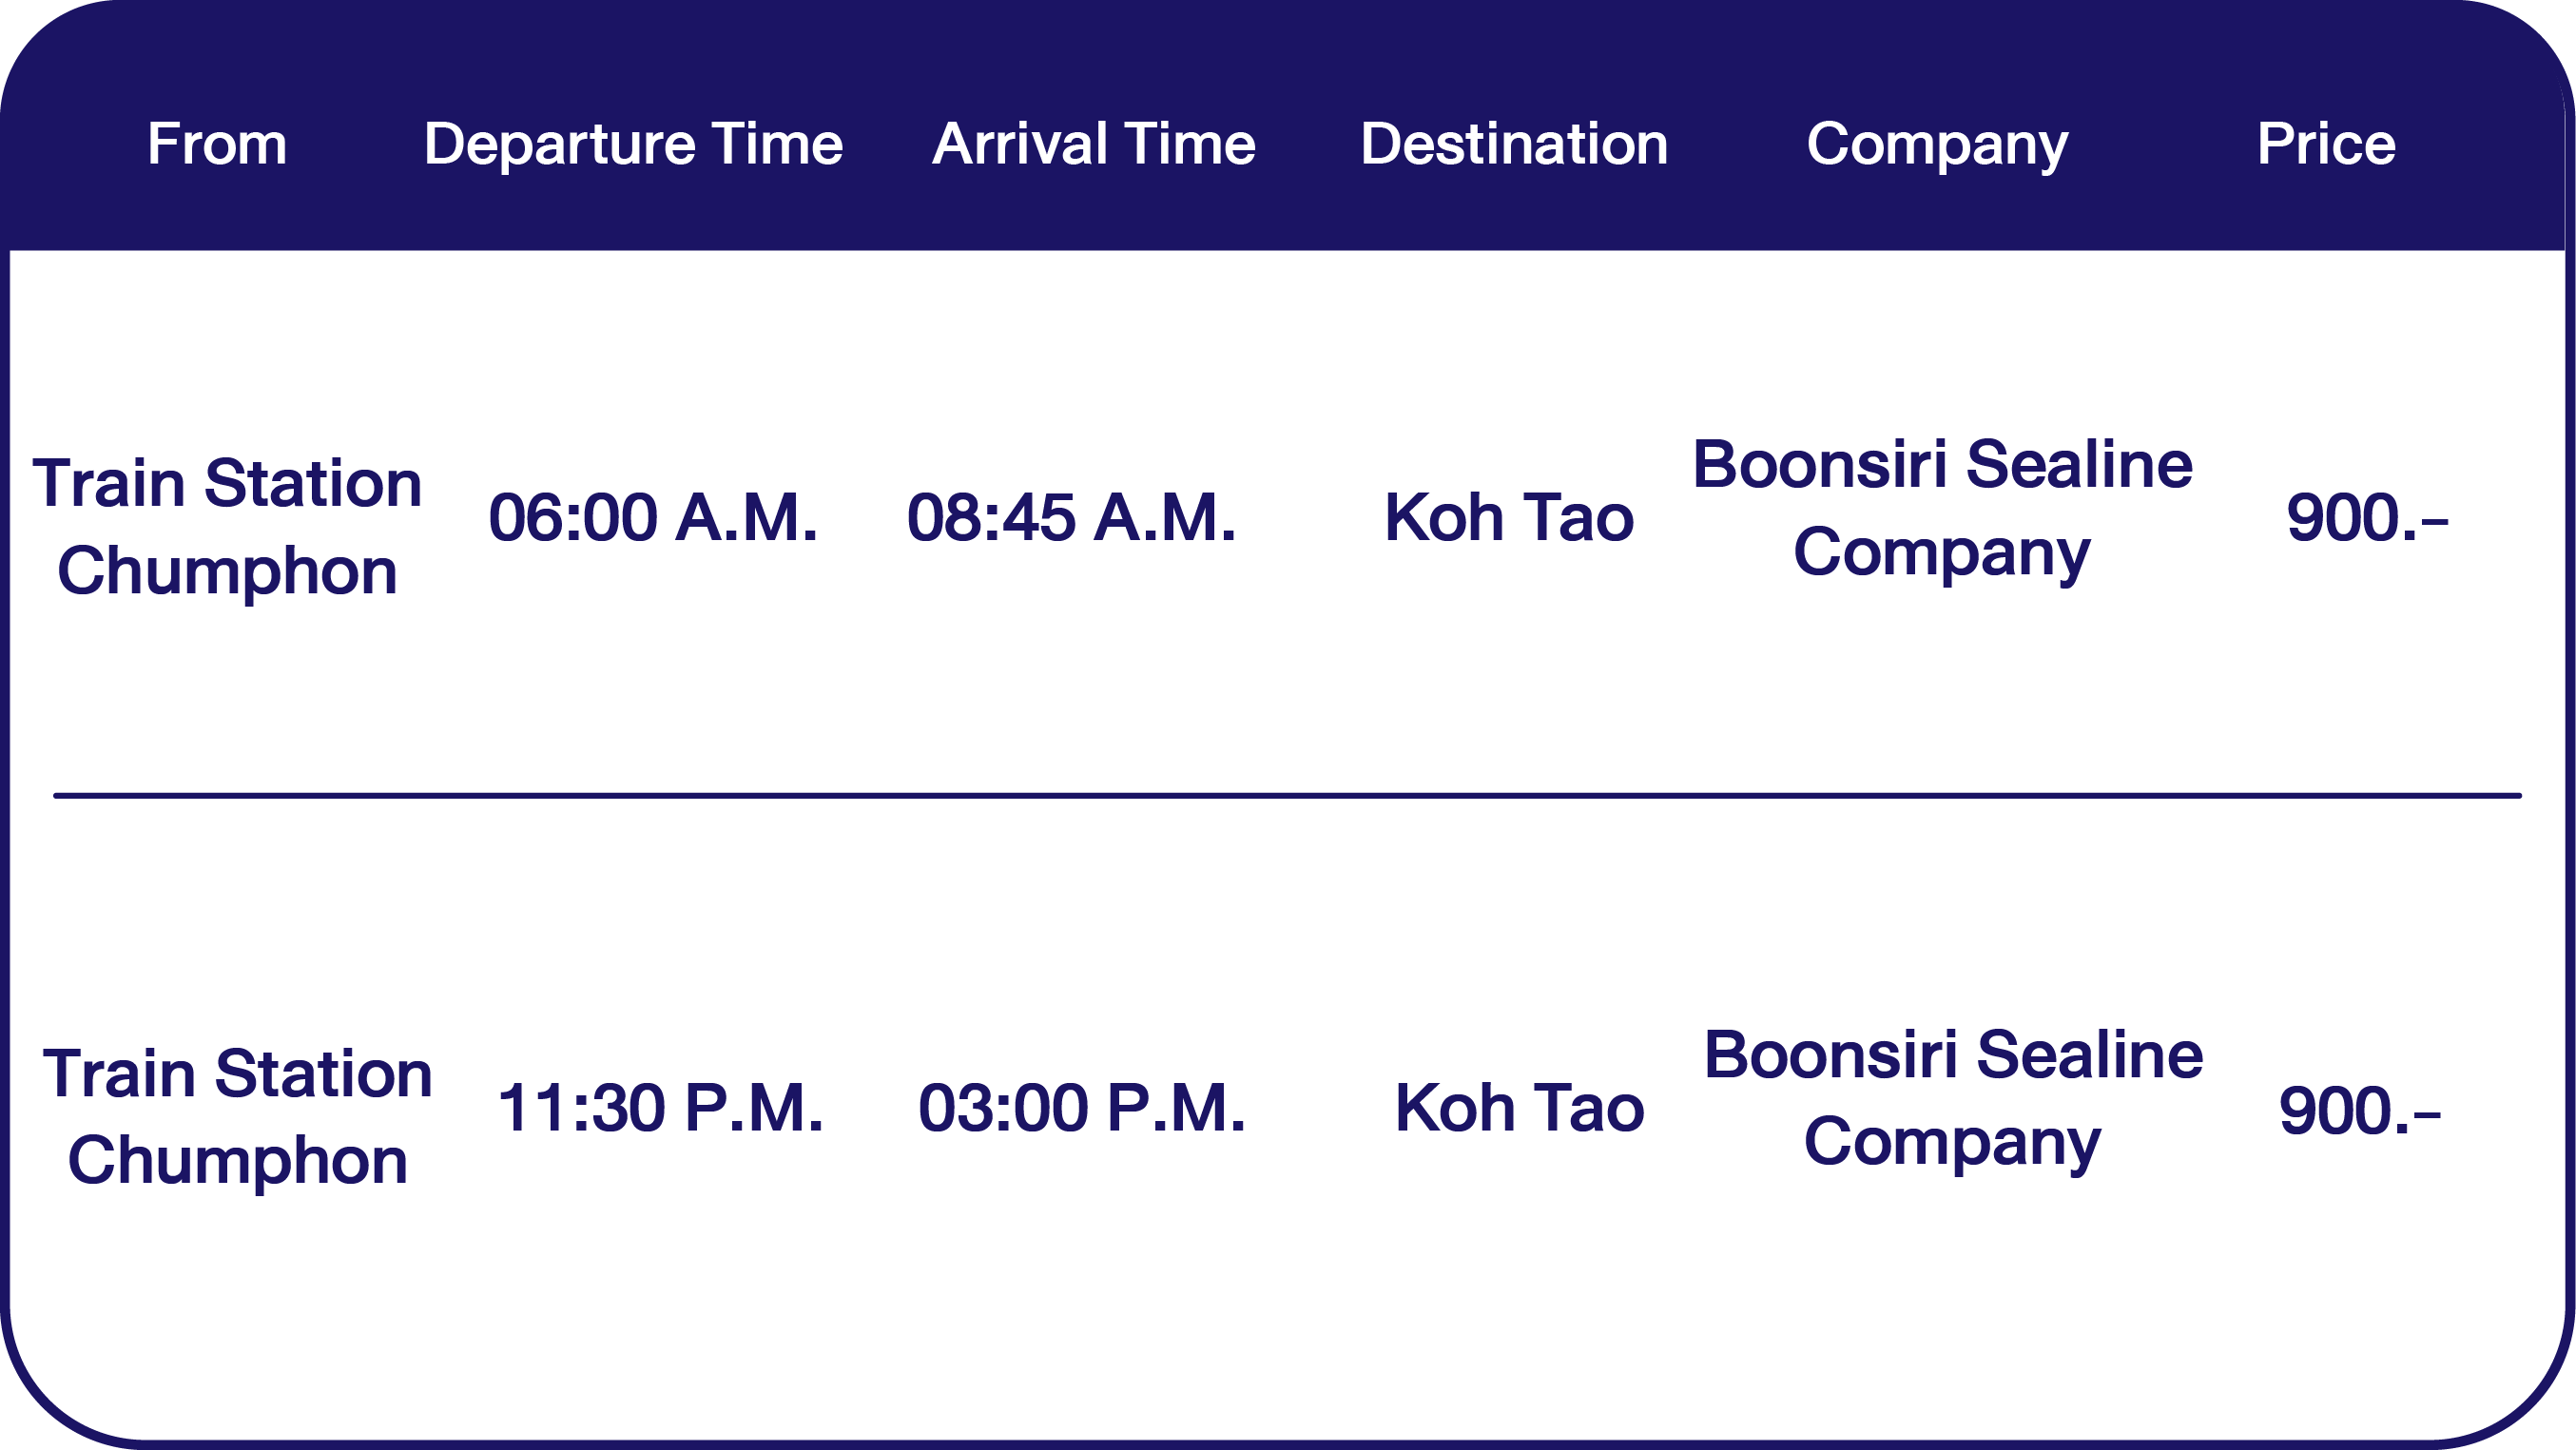The height and width of the screenshot is (1450, 2576).
Task: Select the 06:00 A.M. departure time
Action: (x=653, y=518)
